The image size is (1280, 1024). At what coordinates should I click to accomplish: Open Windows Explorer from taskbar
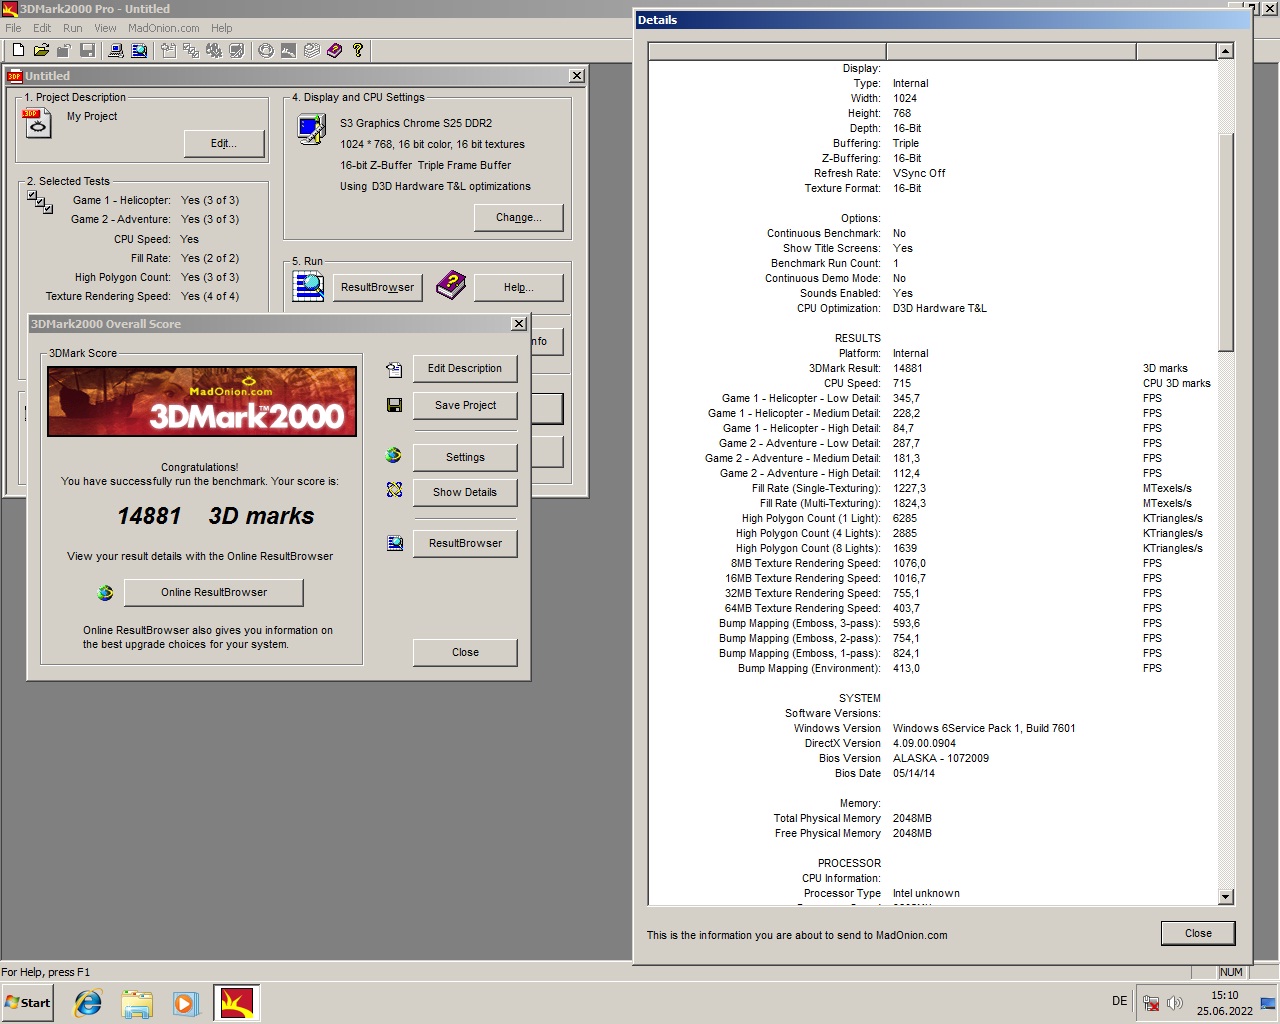pos(137,1003)
